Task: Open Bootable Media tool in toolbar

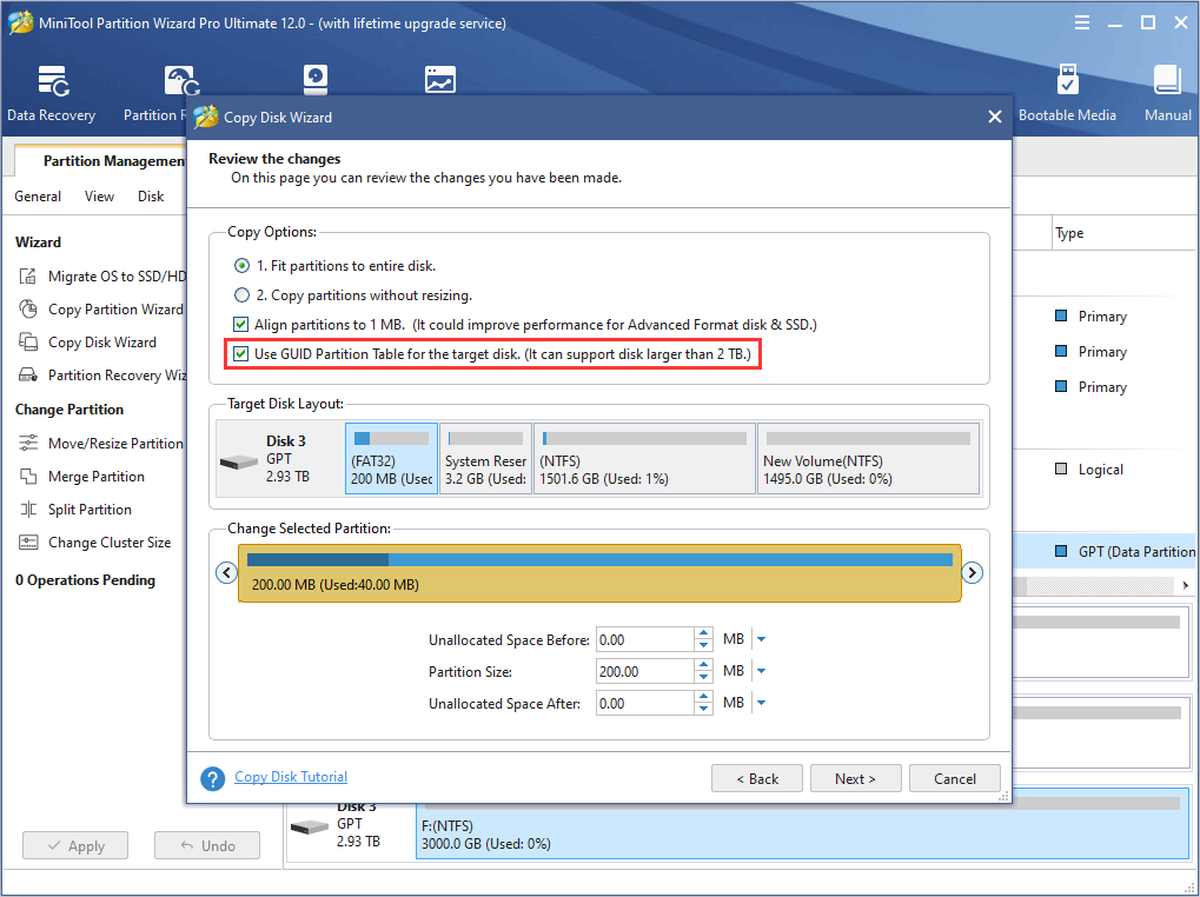Action: [1067, 94]
